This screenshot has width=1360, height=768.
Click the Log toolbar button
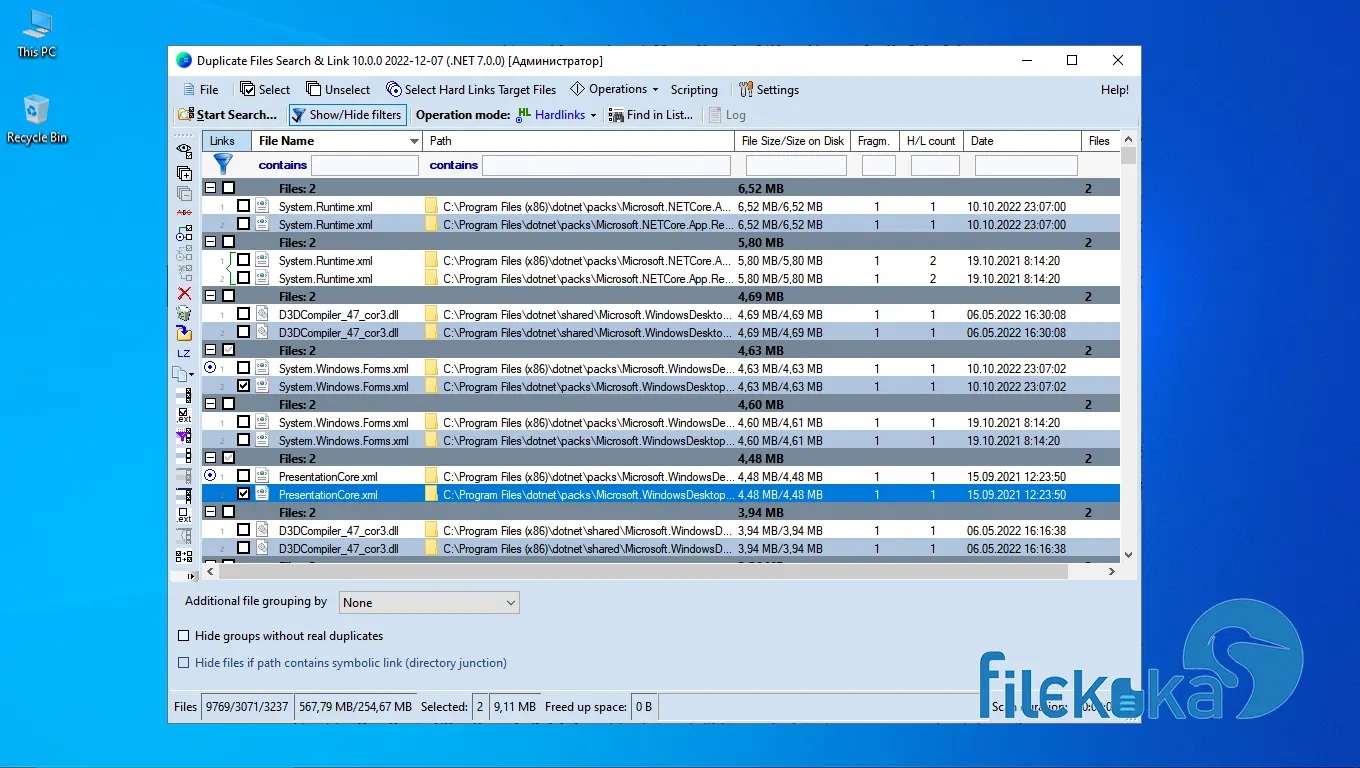tap(727, 115)
